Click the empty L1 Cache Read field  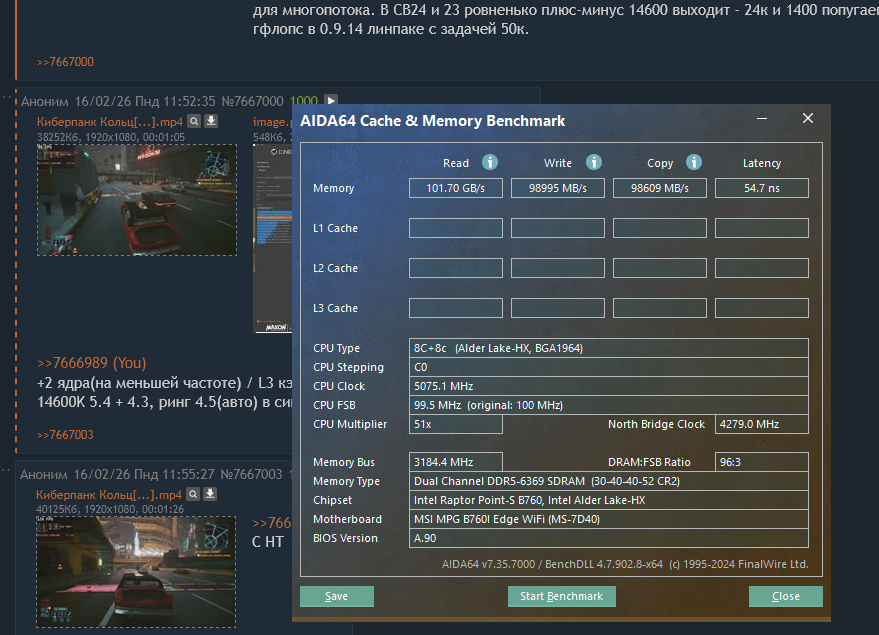coord(456,228)
